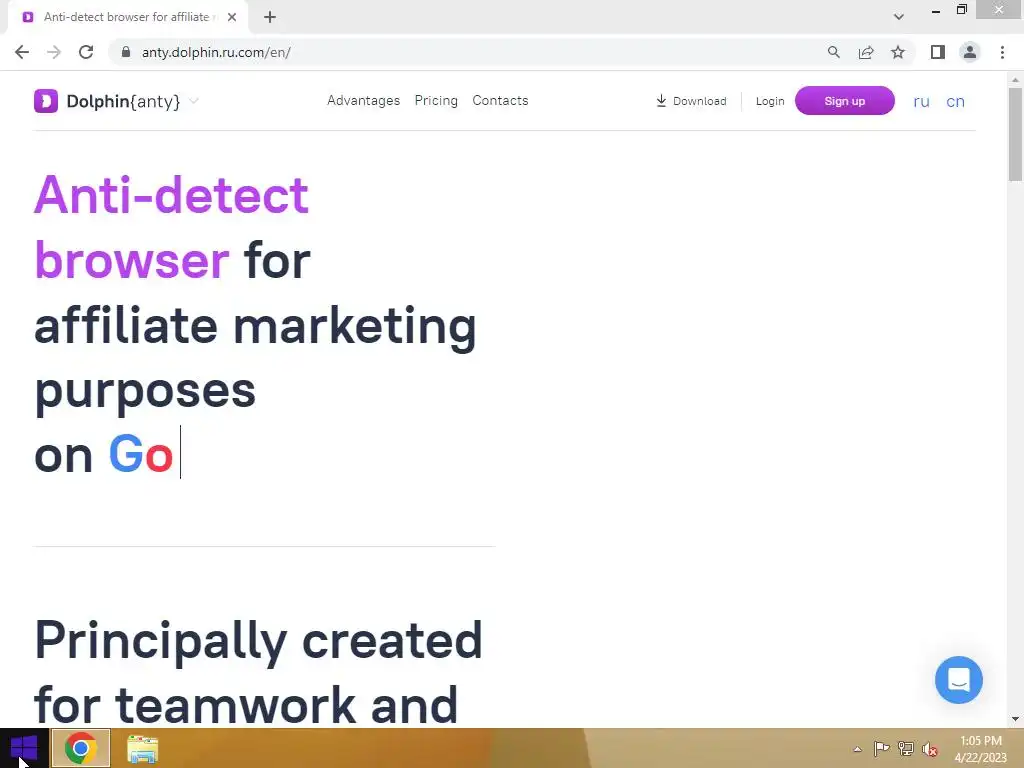Click the scrollbar down arrow
The image size is (1024, 768).
[1015, 719]
